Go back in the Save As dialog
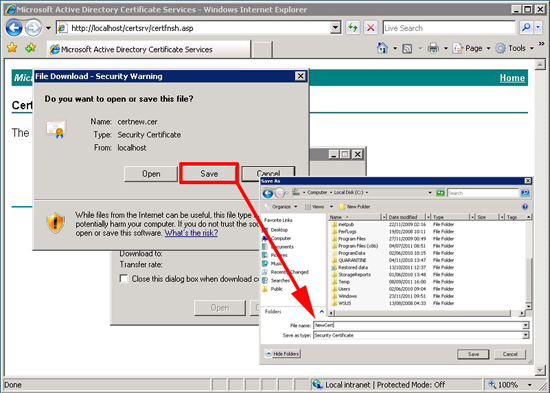Viewport: 550px width, 393px height. tap(268, 193)
